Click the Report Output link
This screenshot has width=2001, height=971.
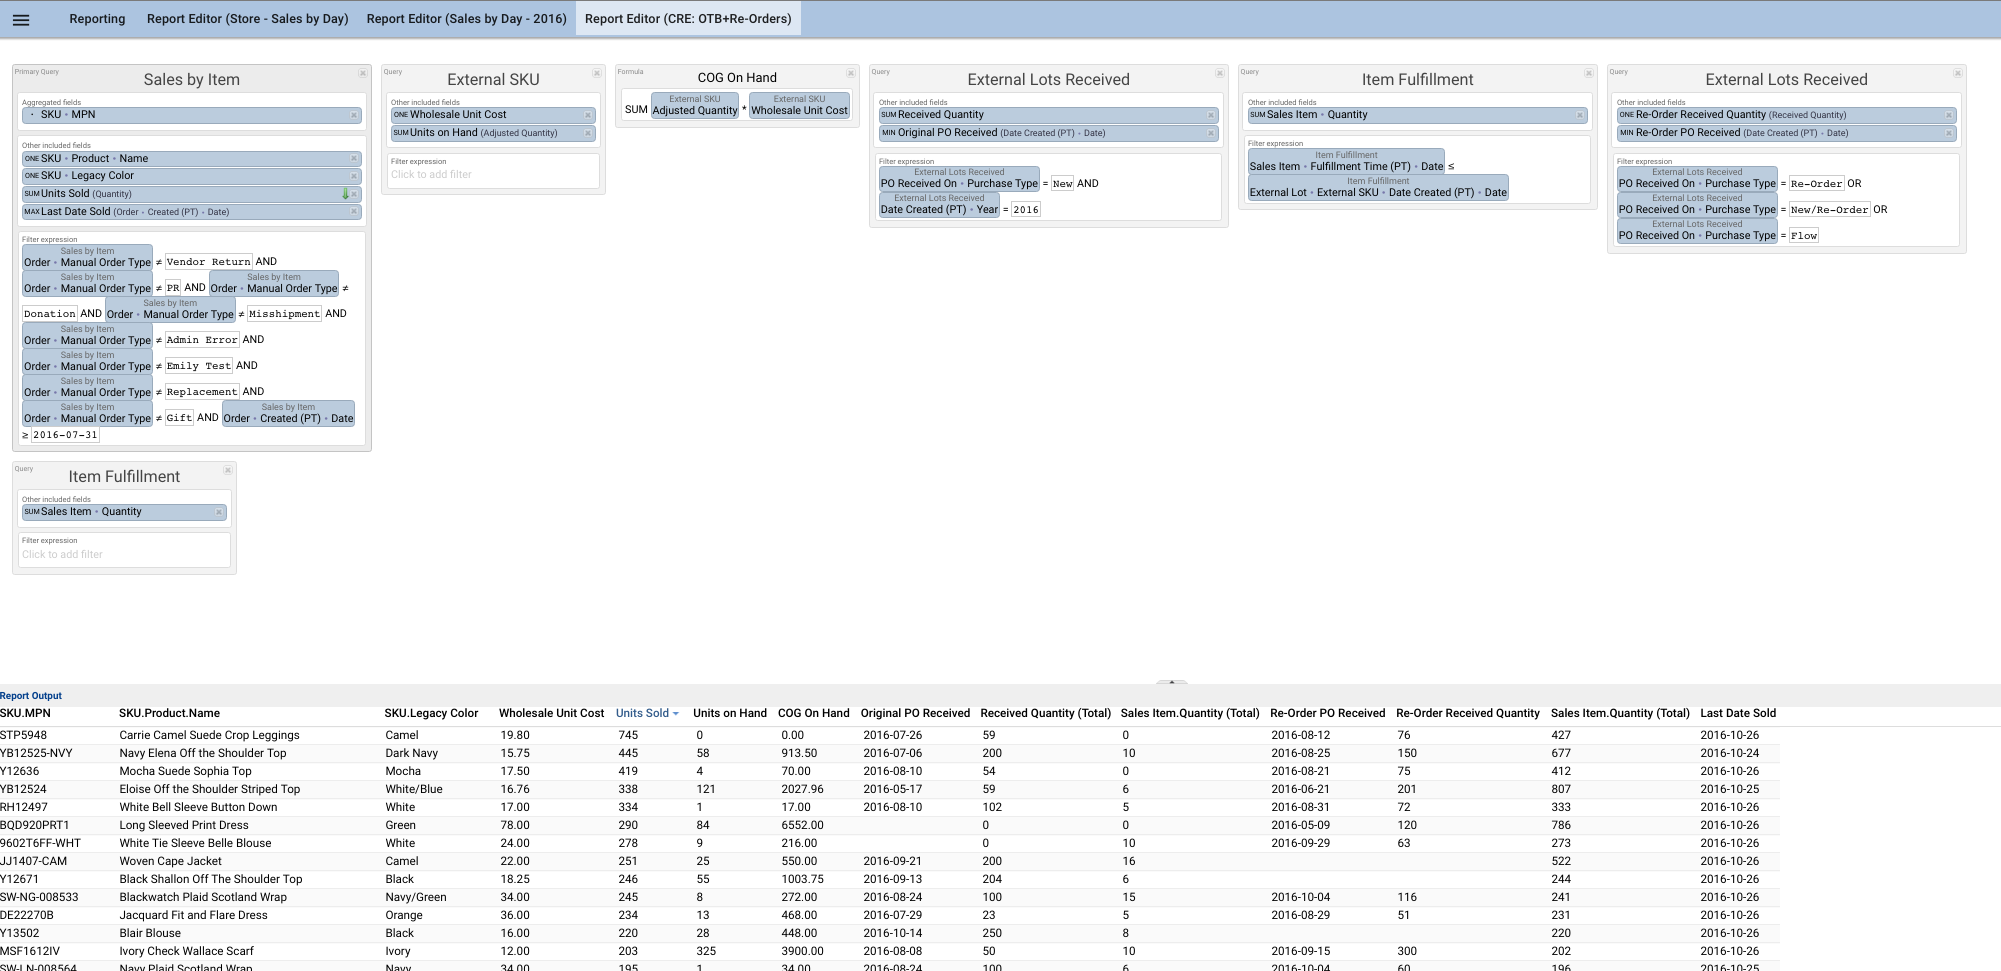pos(31,696)
